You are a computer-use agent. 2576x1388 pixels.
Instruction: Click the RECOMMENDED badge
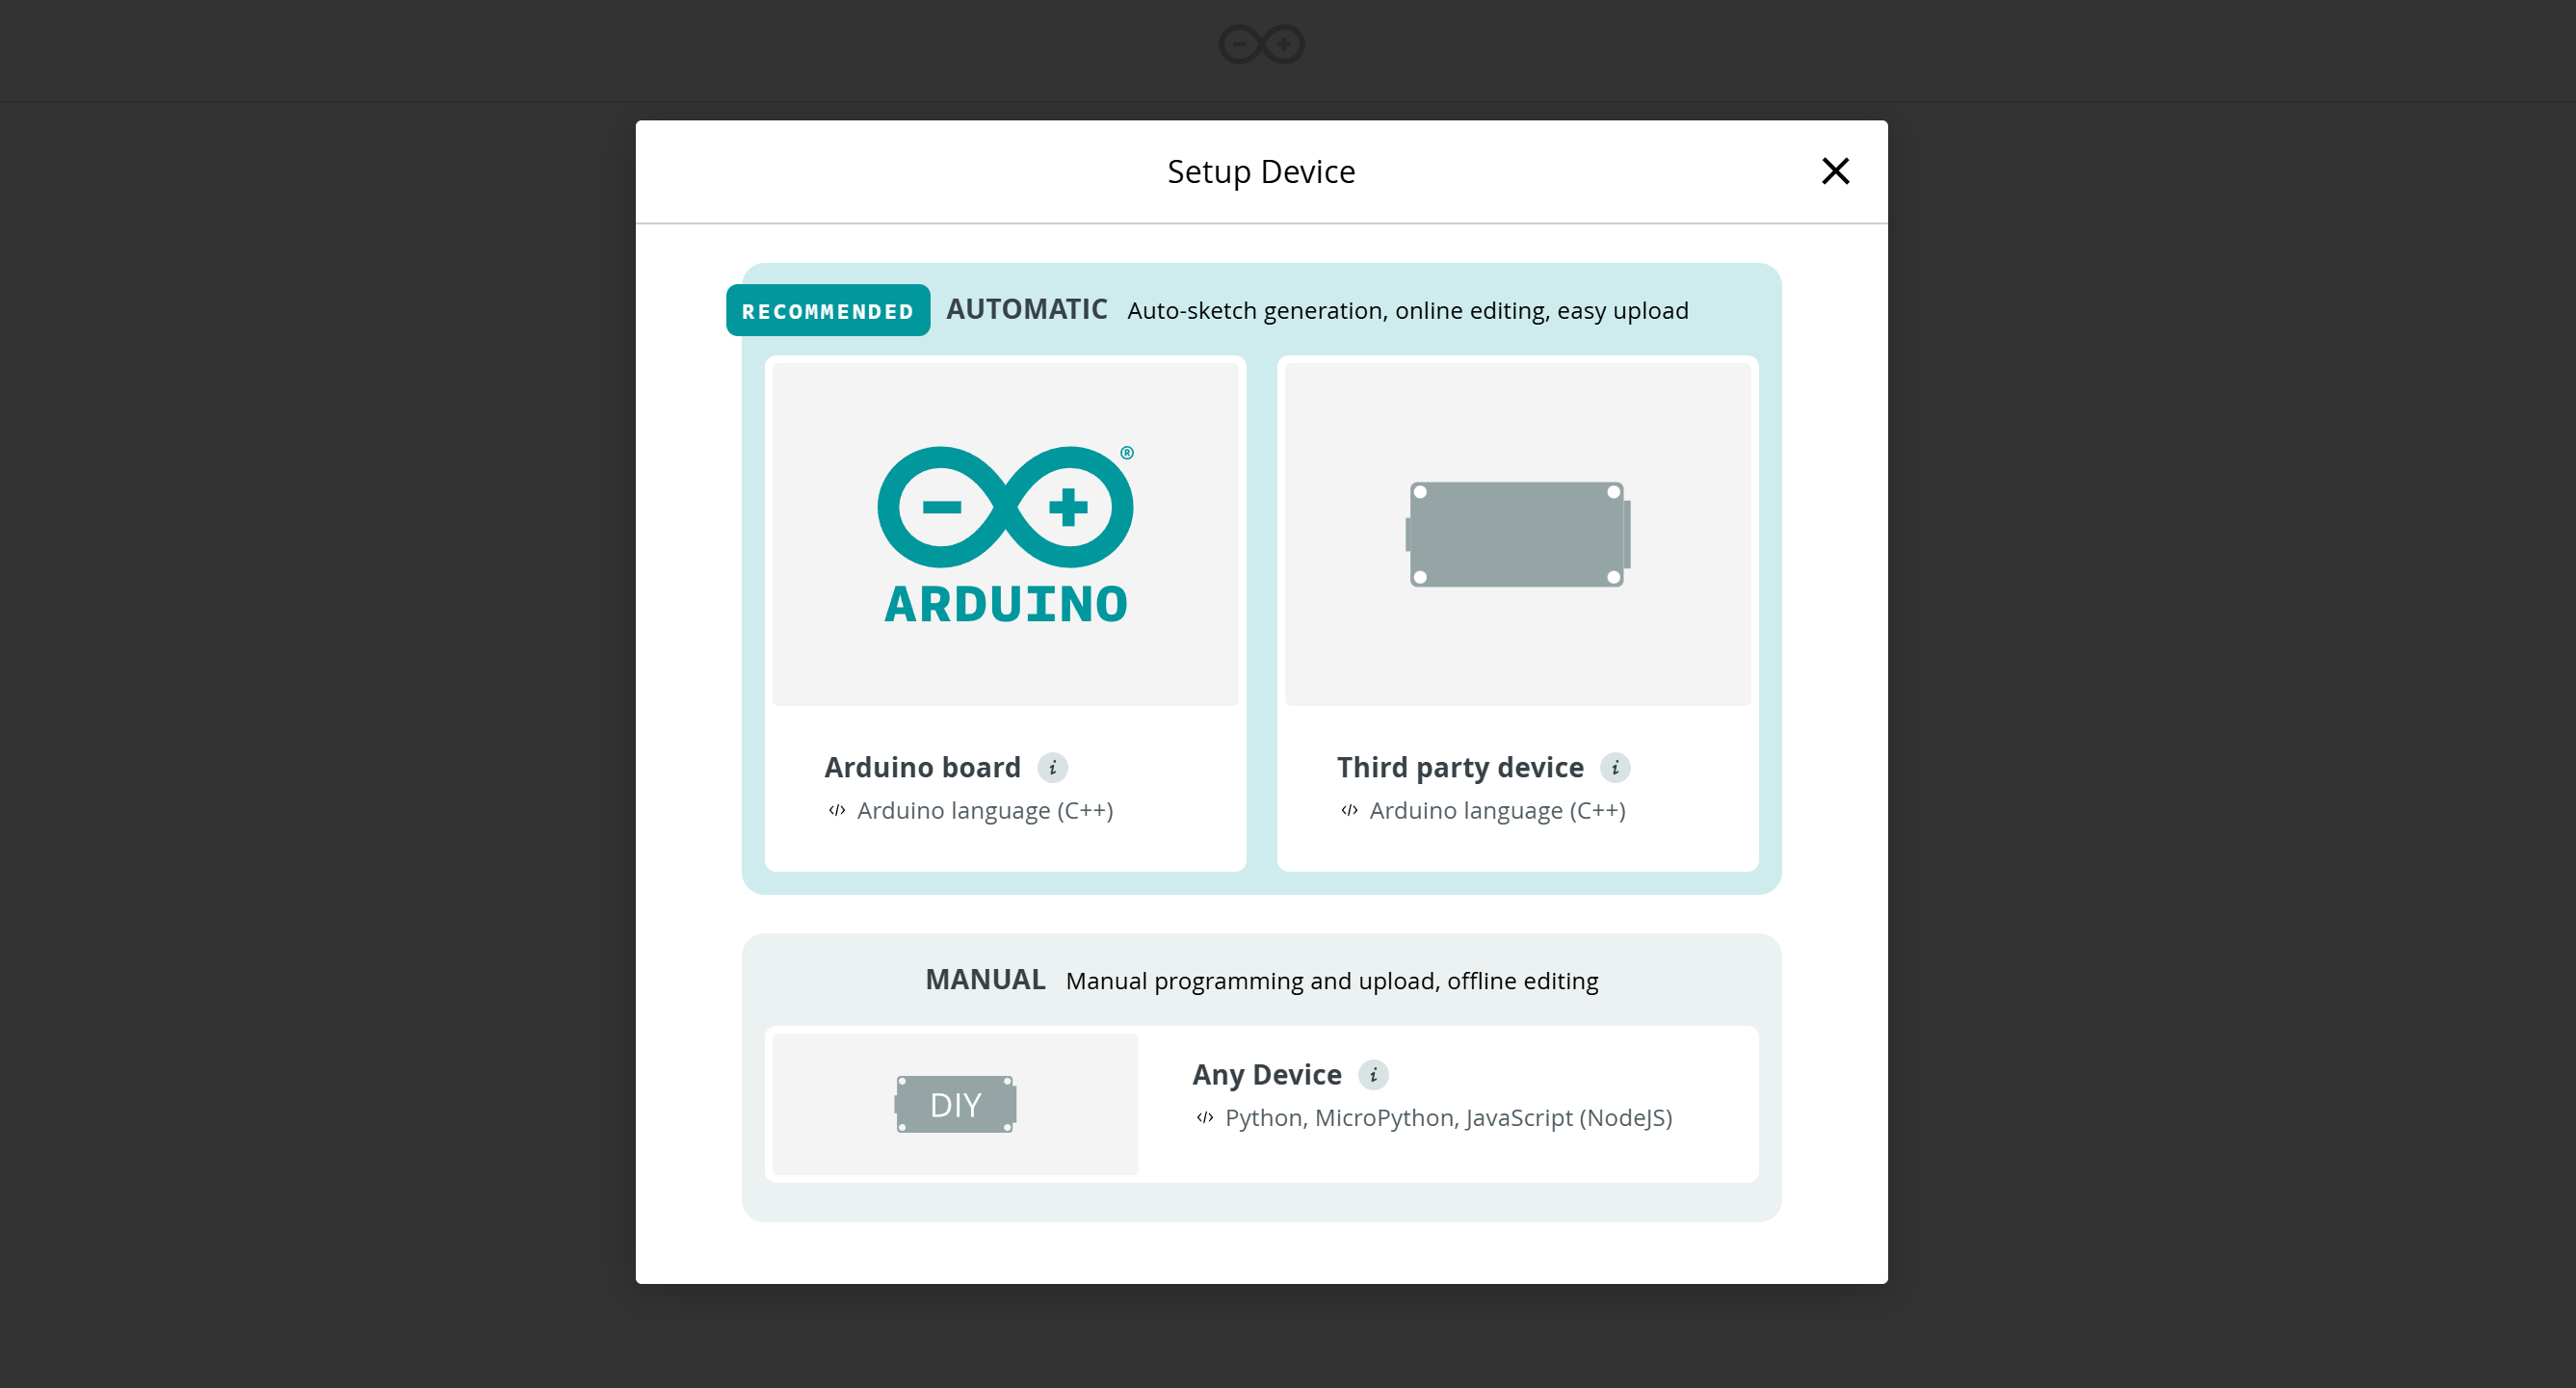click(827, 311)
